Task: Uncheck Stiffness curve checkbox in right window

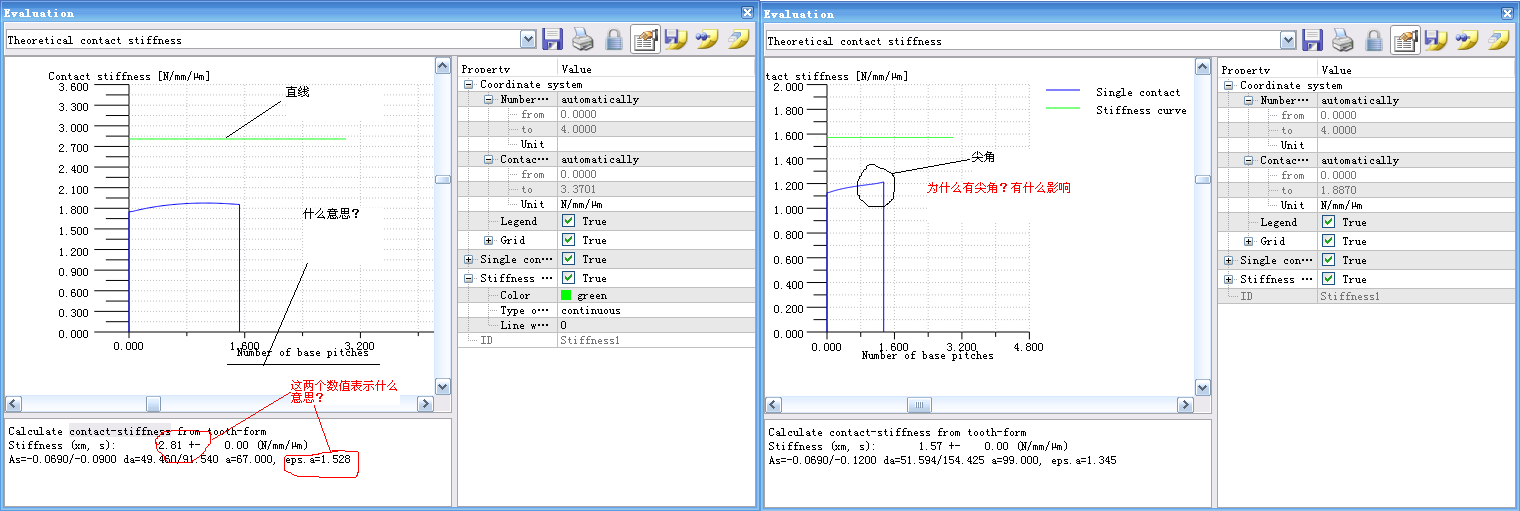Action: [x=1328, y=279]
